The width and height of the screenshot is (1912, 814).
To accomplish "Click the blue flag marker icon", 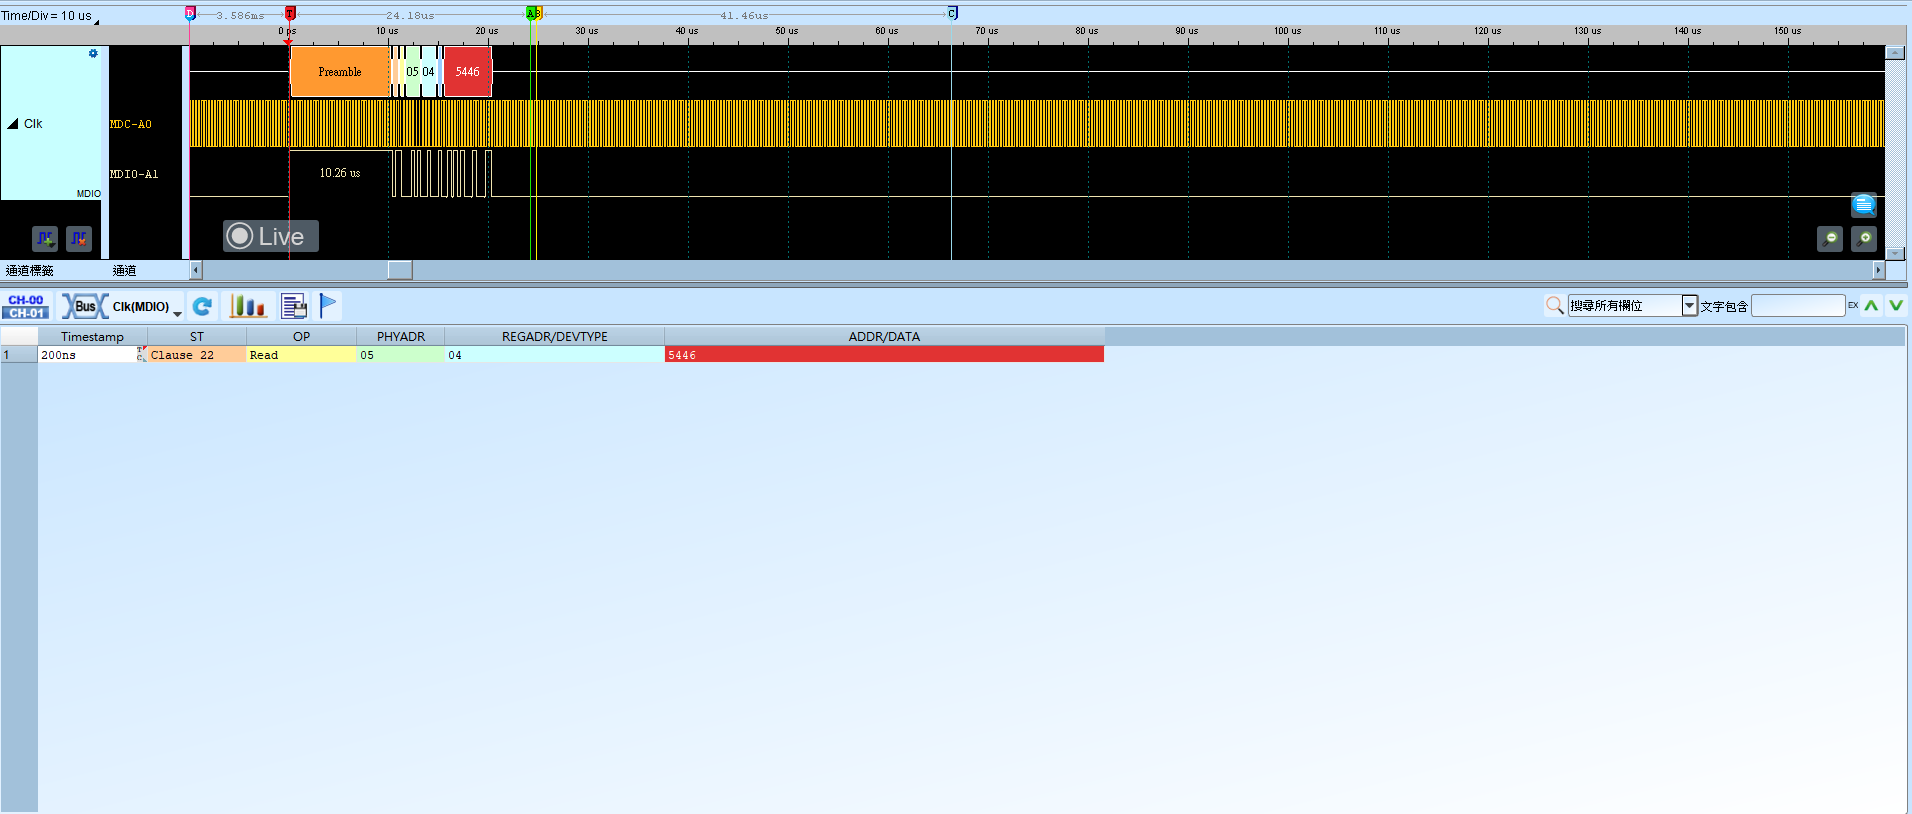I will tap(328, 305).
